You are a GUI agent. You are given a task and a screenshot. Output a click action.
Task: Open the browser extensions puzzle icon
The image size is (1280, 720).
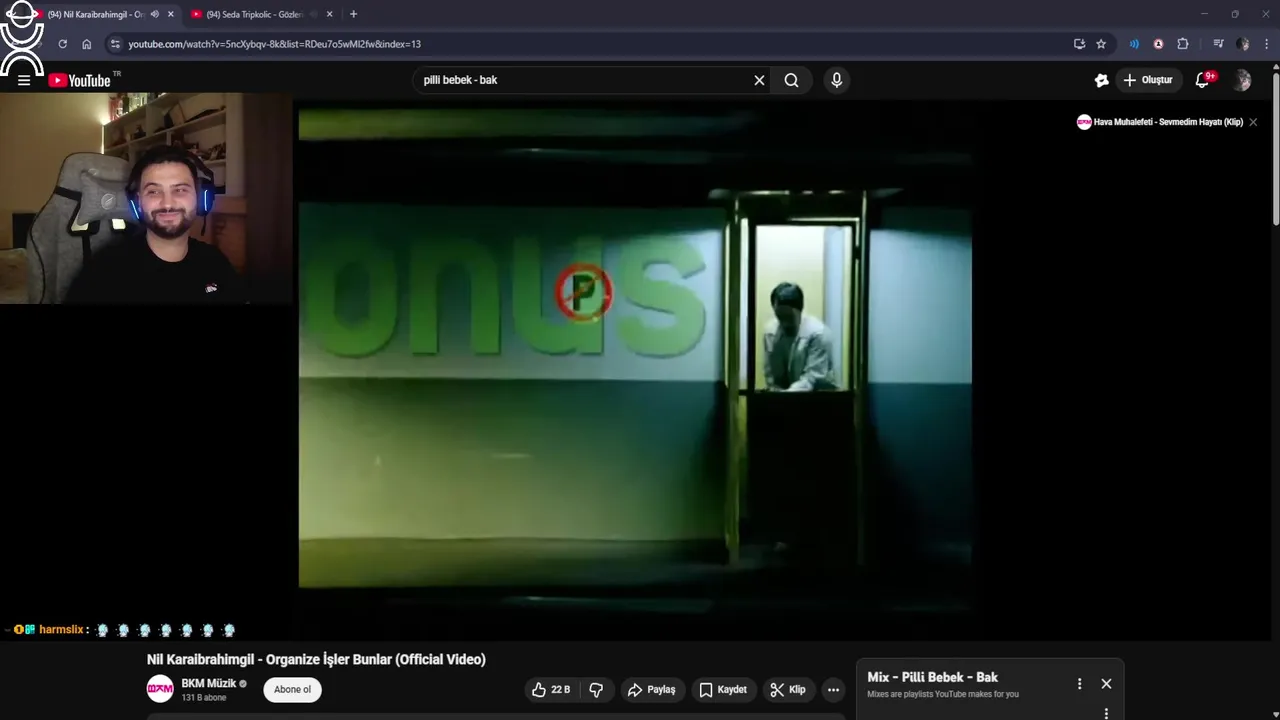1183,44
